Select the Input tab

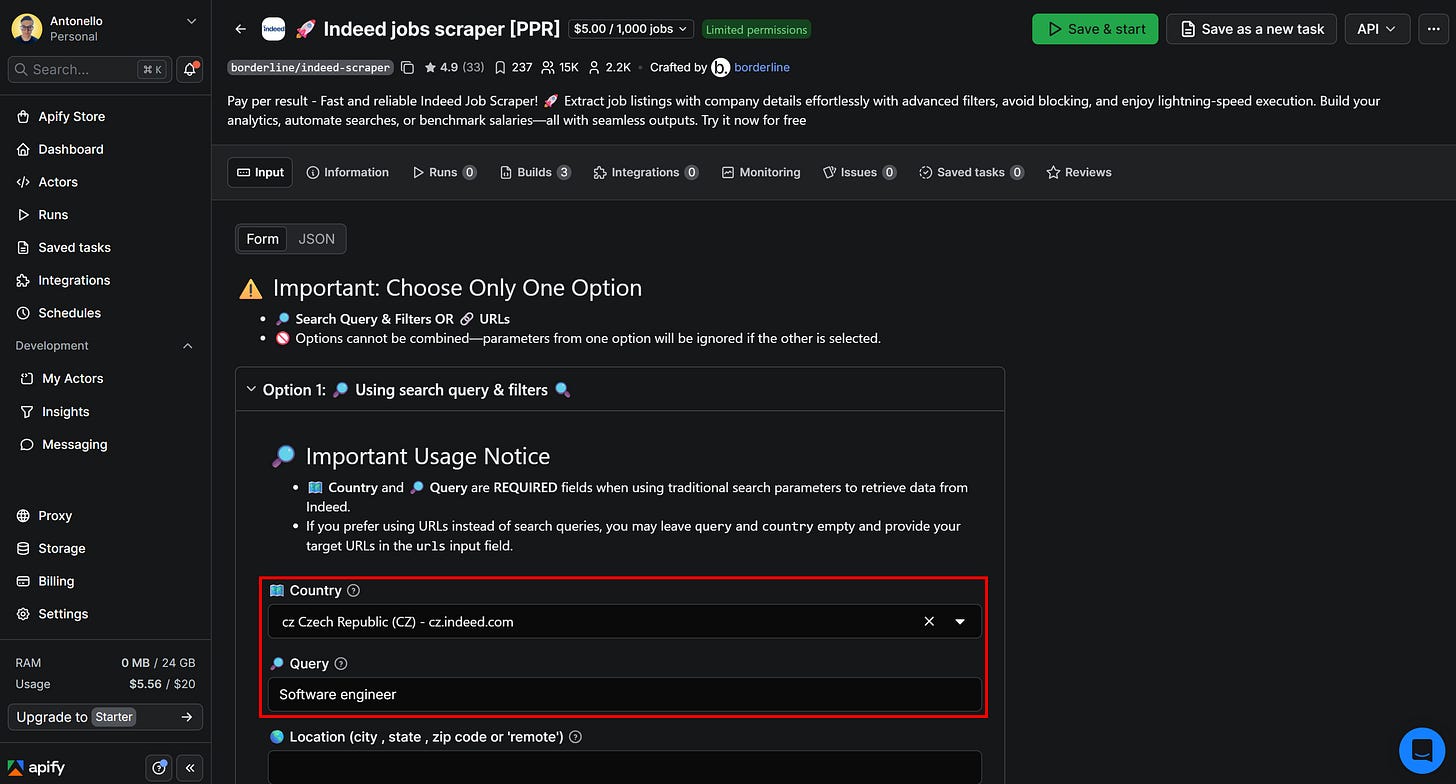point(260,172)
